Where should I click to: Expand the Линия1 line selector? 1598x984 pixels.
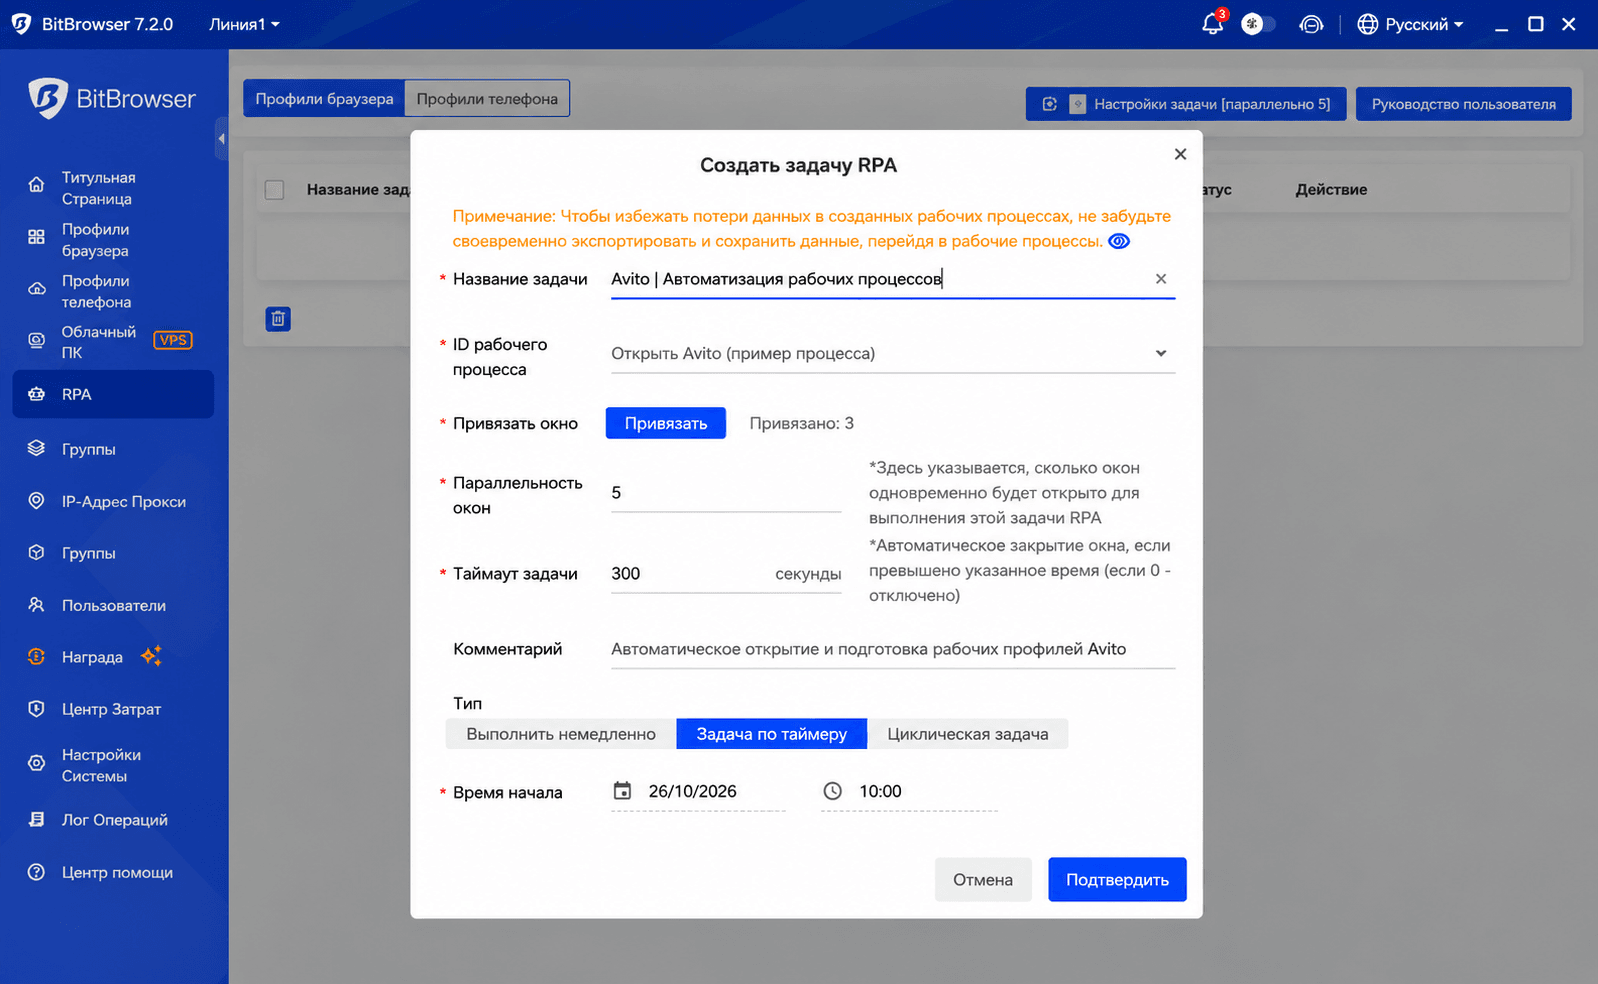(244, 24)
